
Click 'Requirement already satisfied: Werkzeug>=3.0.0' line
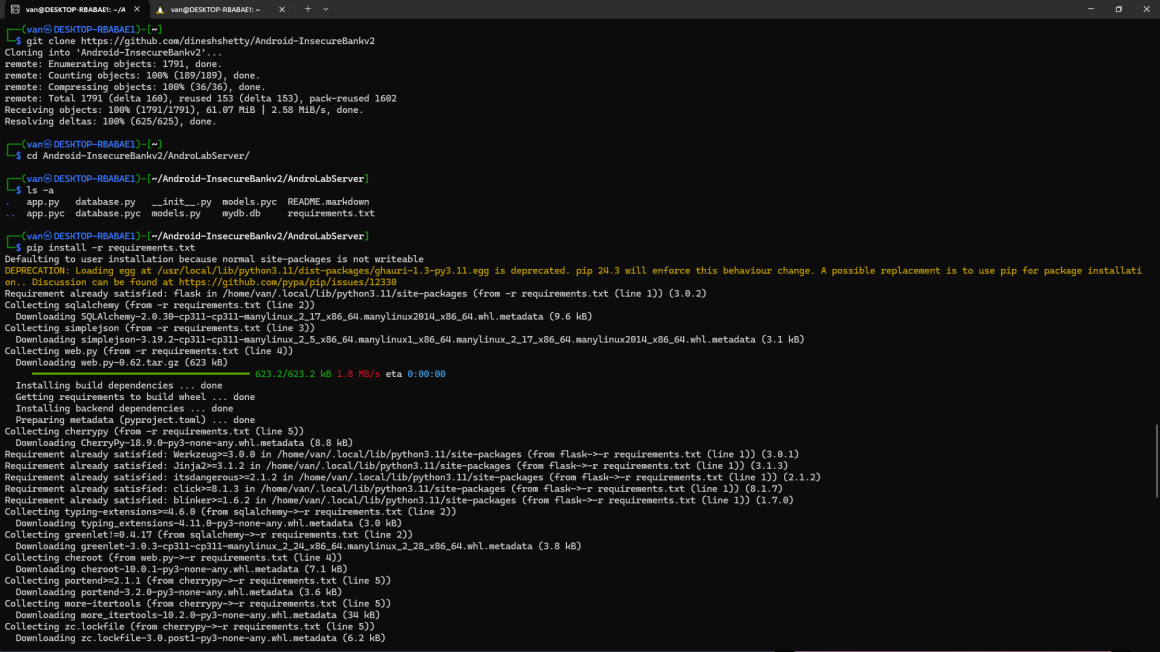402,454
